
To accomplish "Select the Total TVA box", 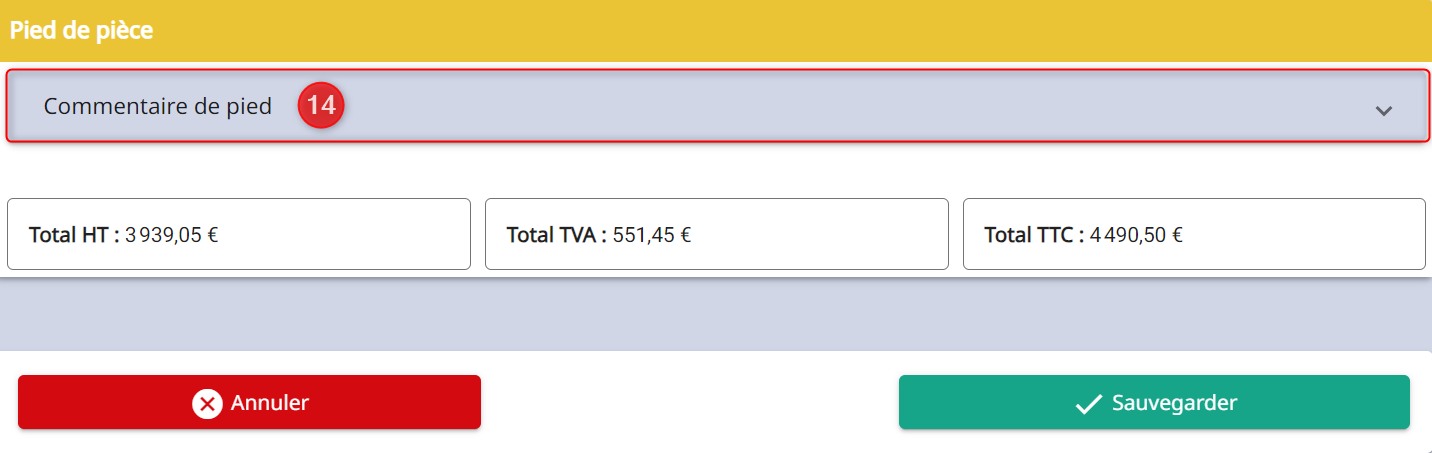I will click(x=717, y=234).
